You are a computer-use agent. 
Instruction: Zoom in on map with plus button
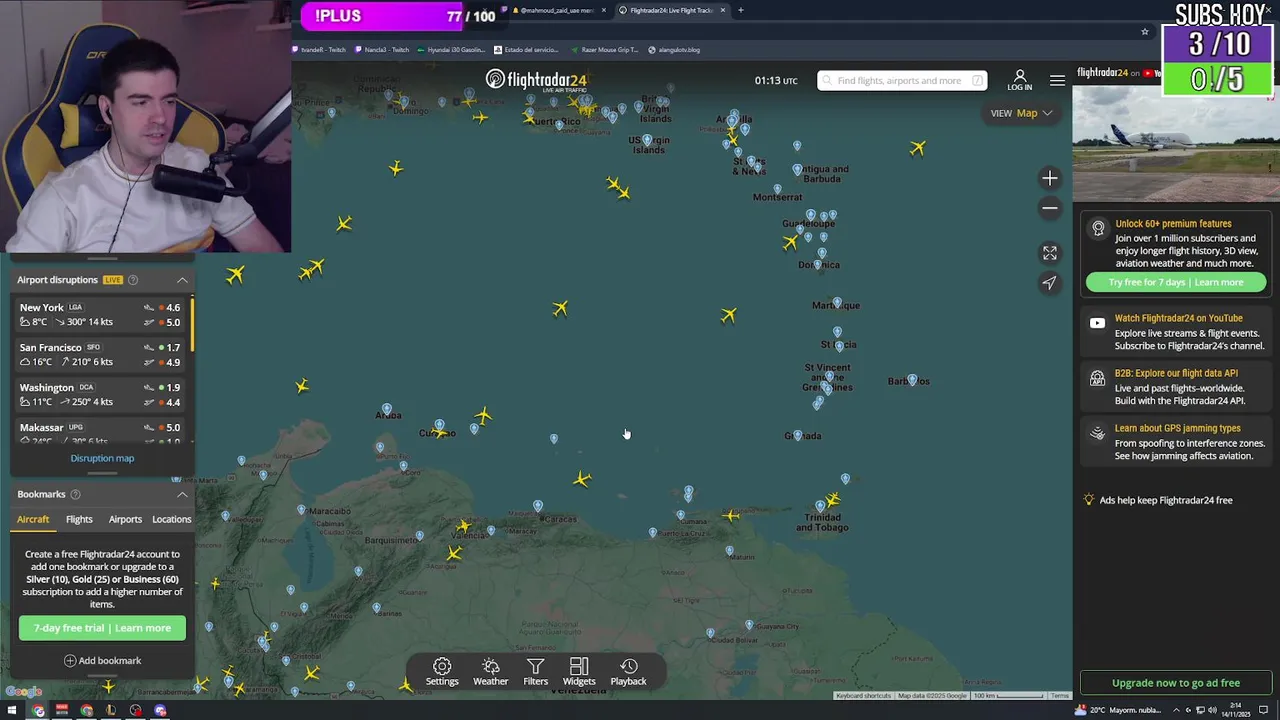coord(1049,178)
